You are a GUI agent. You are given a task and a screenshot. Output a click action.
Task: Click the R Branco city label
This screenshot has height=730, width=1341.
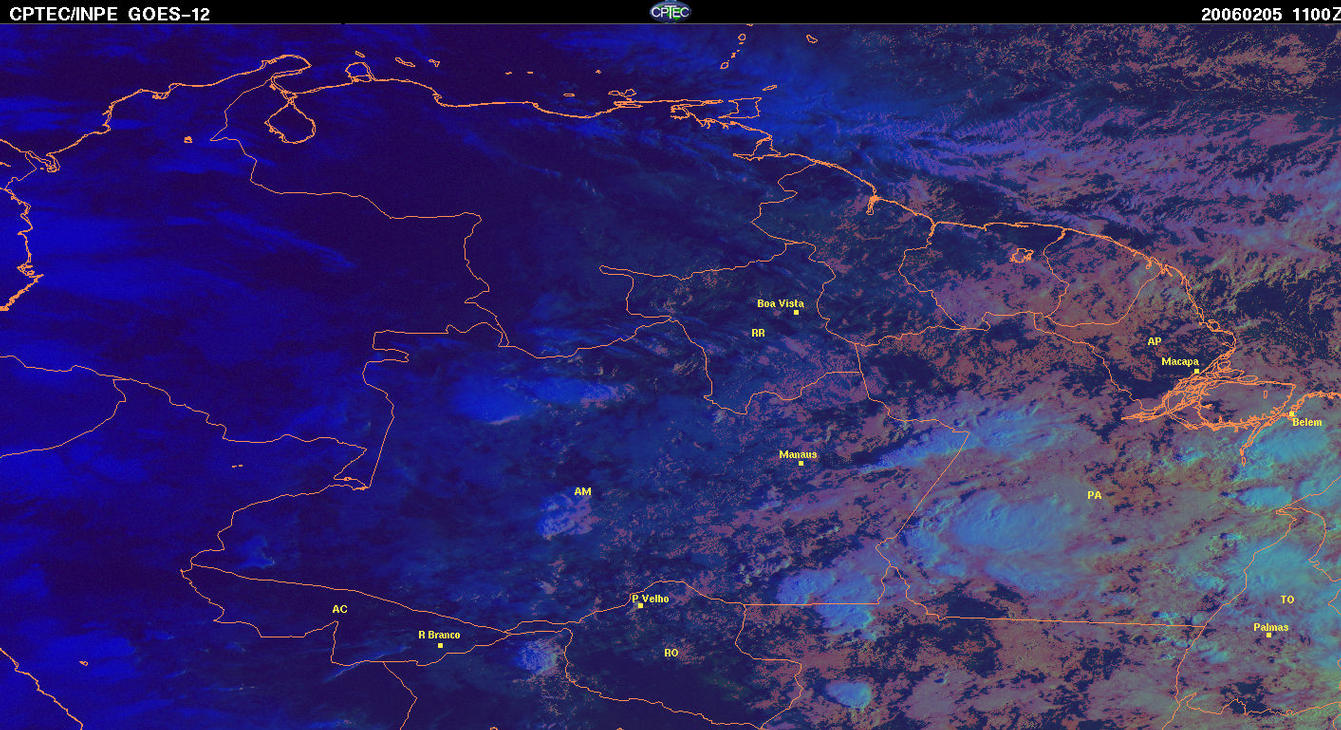click(439, 635)
